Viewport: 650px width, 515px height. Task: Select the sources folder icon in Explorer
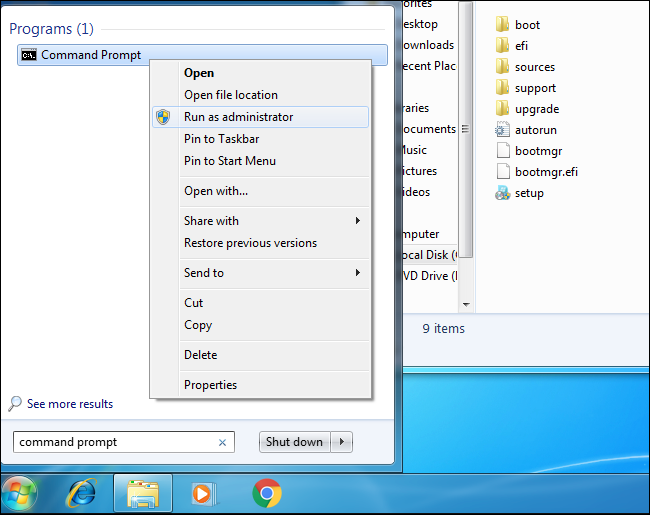(x=502, y=66)
